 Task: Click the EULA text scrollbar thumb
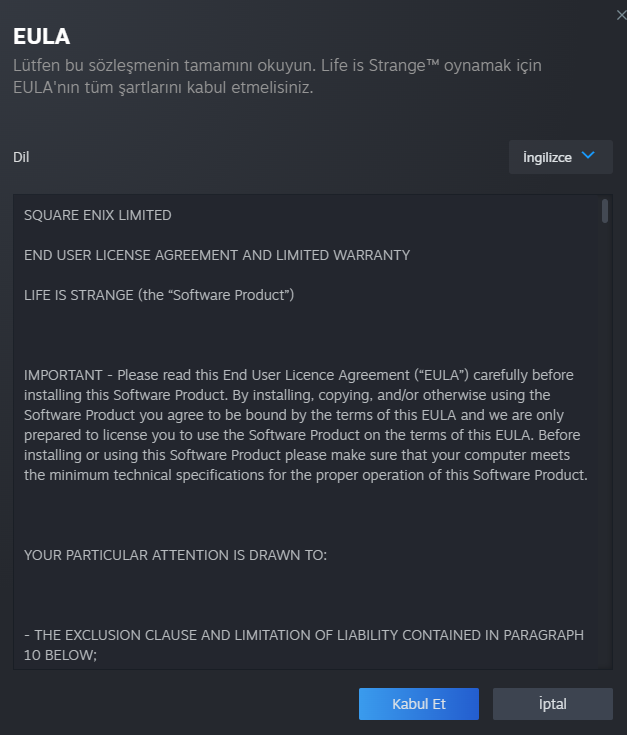point(605,210)
